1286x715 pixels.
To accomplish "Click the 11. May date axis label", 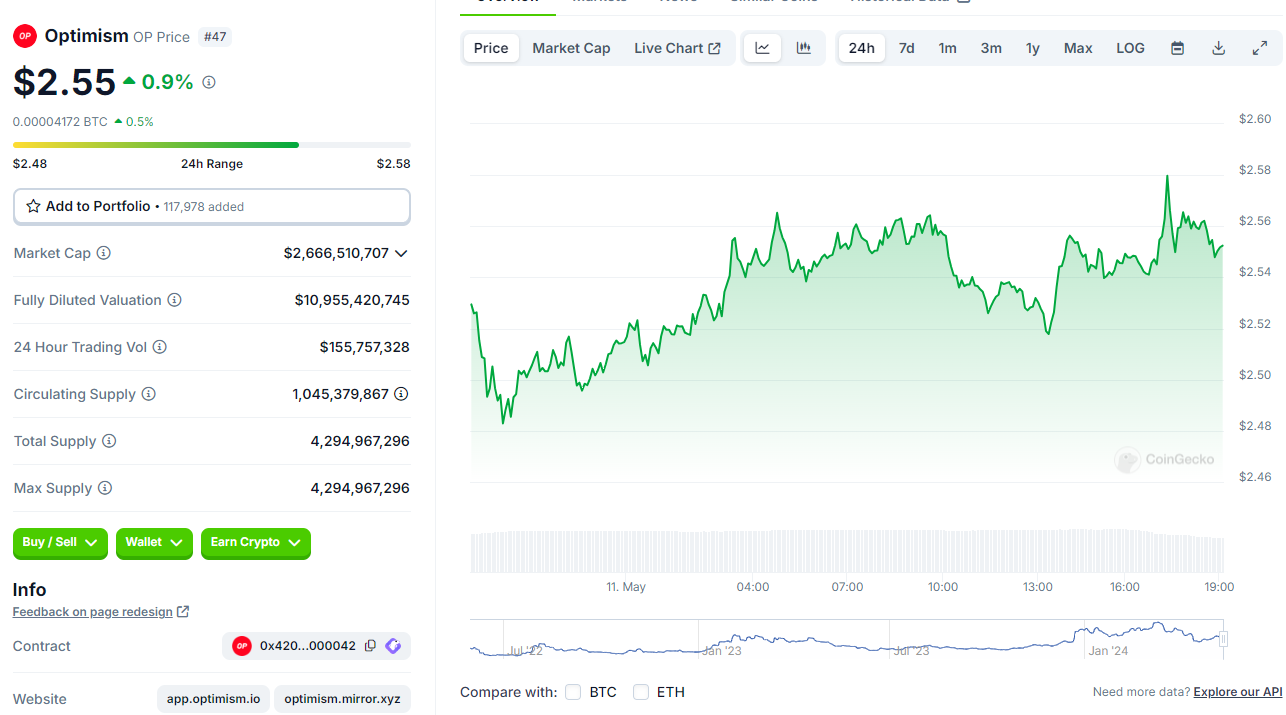I will click(626, 587).
